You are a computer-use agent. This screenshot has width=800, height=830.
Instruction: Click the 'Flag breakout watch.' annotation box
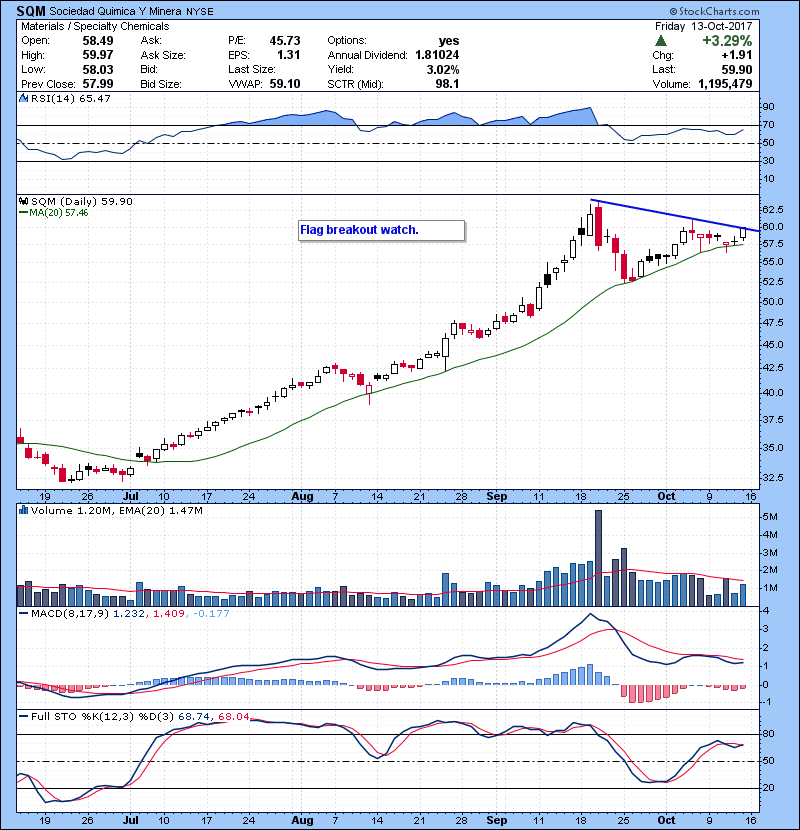(x=381, y=231)
